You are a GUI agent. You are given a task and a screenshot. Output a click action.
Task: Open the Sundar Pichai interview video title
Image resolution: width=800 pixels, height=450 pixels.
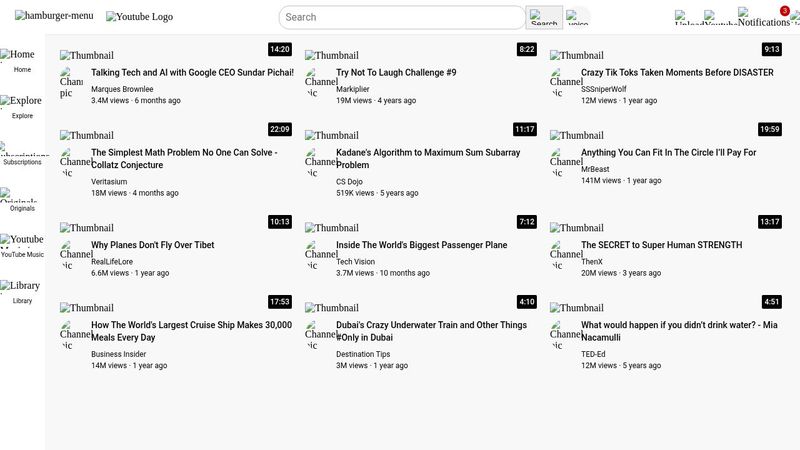pos(192,73)
